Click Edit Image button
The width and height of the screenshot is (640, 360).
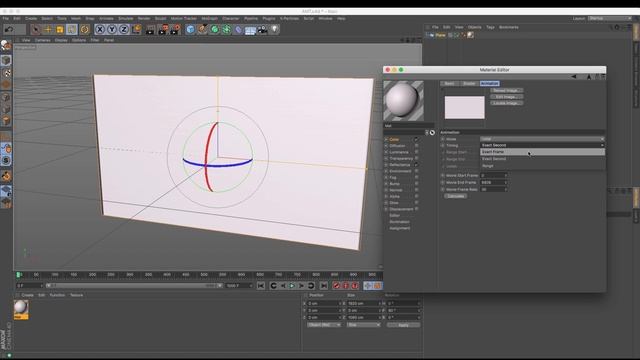coord(506,97)
